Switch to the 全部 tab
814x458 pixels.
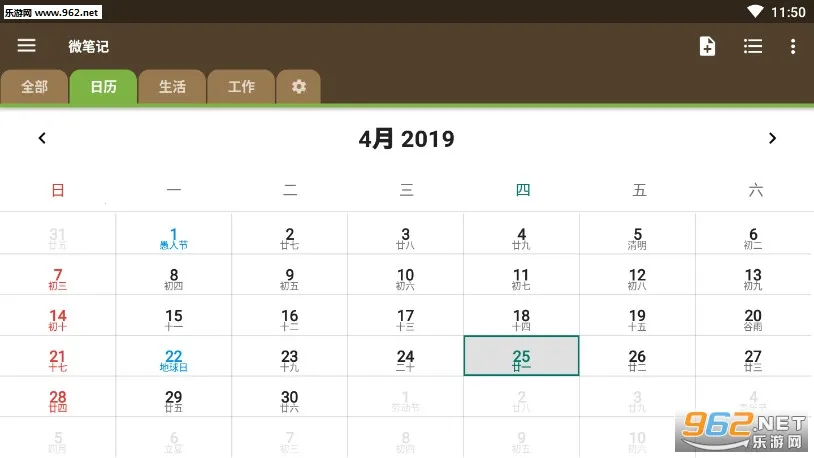point(34,87)
